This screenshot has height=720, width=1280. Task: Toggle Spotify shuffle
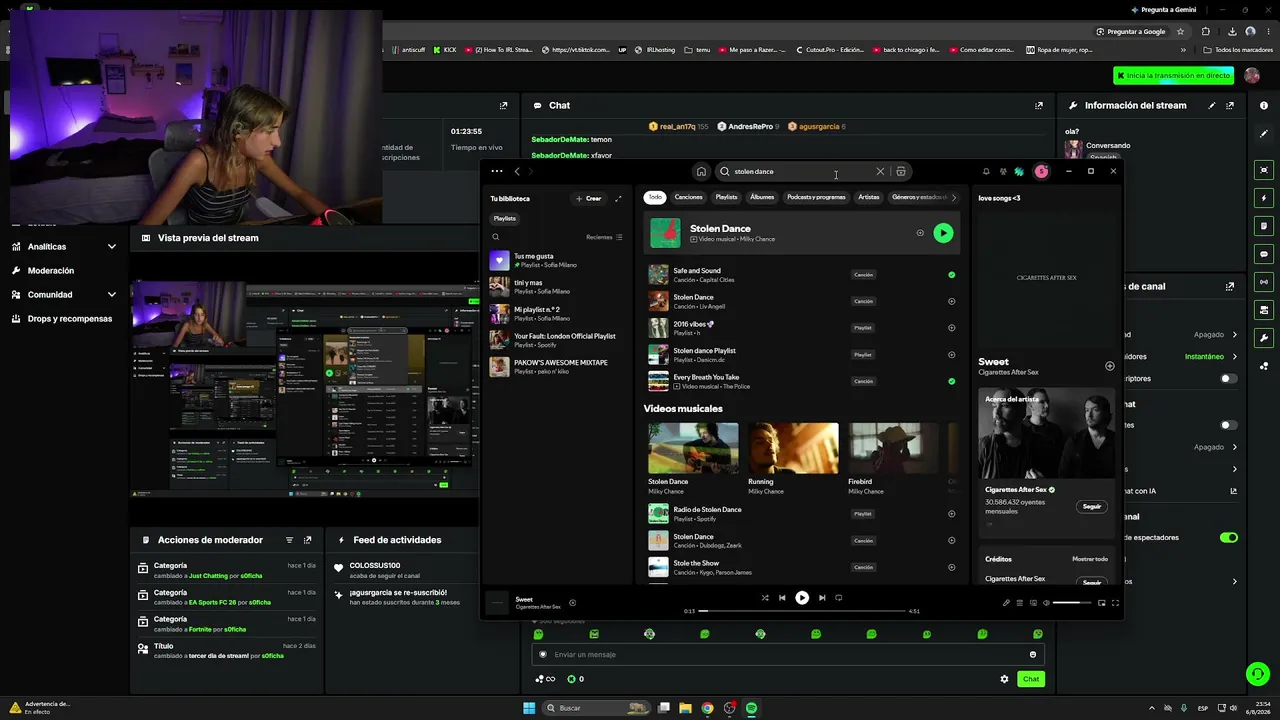click(765, 598)
